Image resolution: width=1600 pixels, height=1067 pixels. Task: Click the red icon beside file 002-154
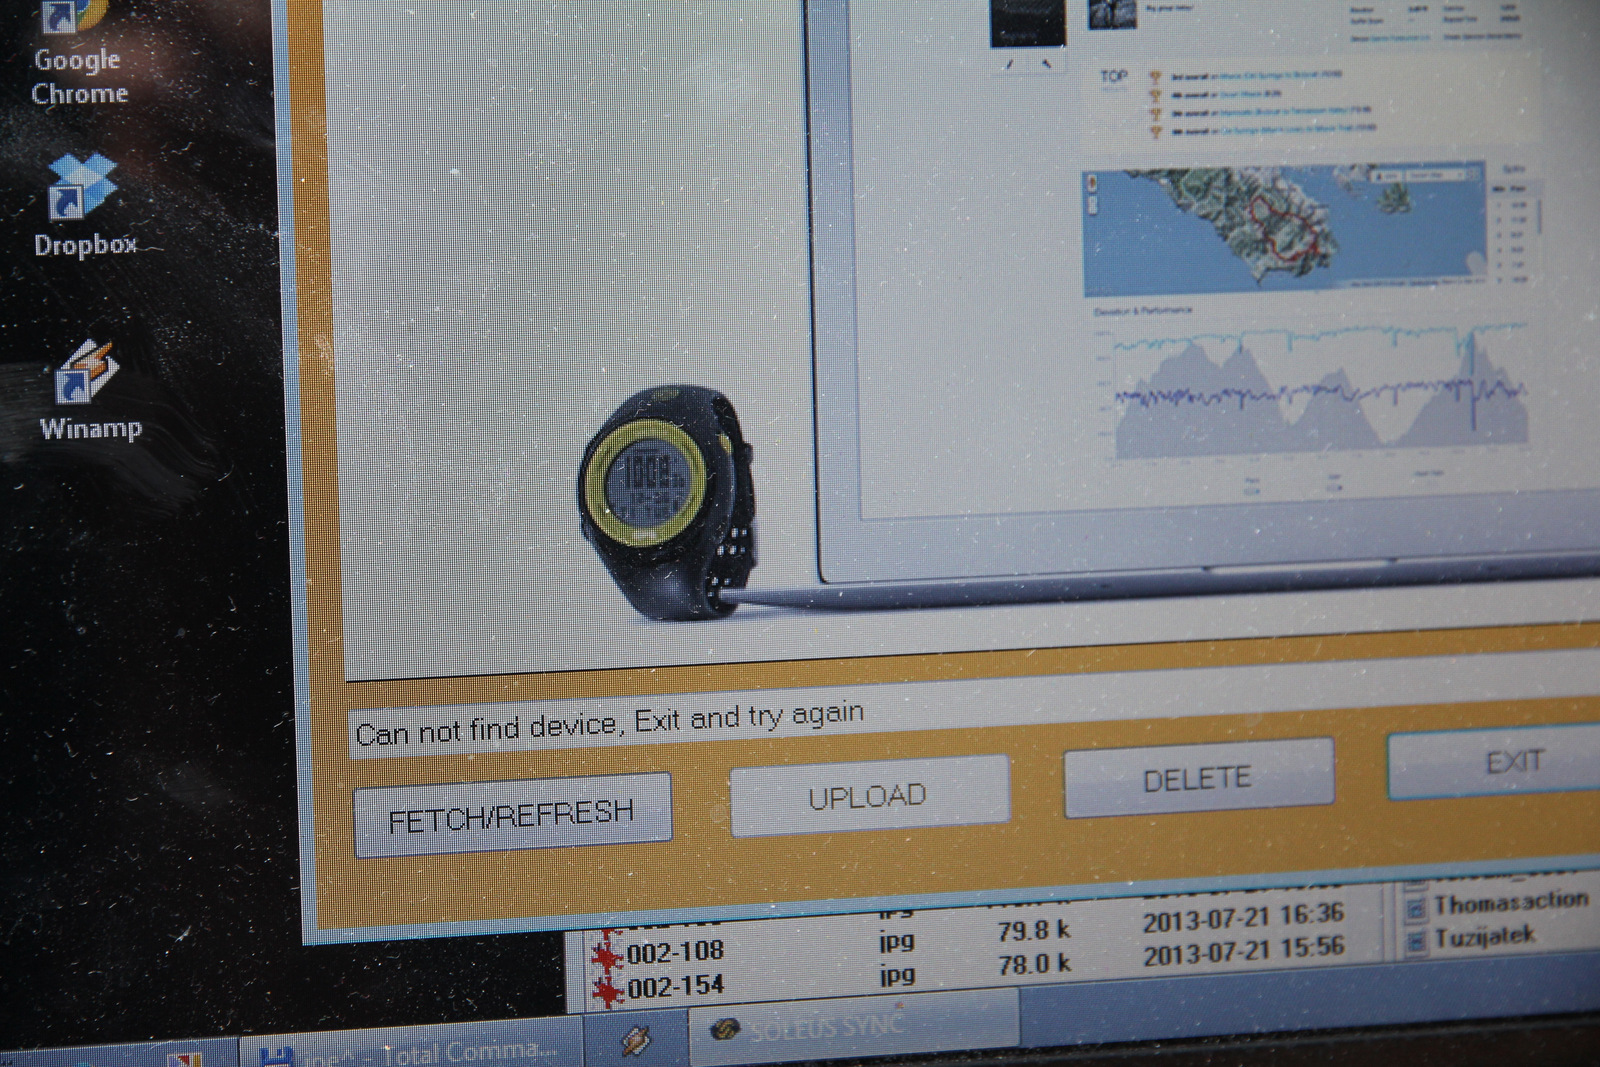click(606, 991)
